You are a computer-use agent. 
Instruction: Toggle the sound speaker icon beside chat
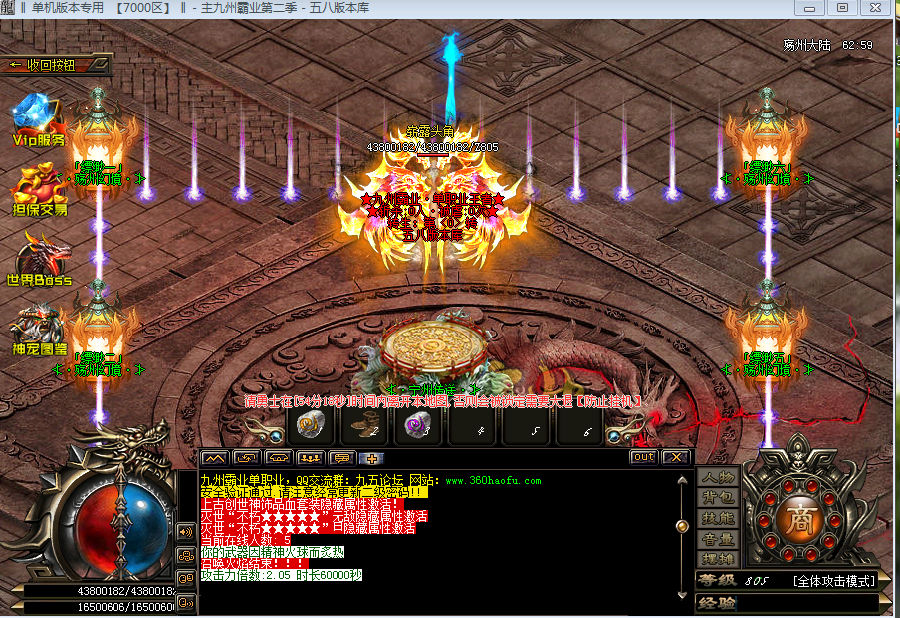pyautogui.click(x=186, y=532)
